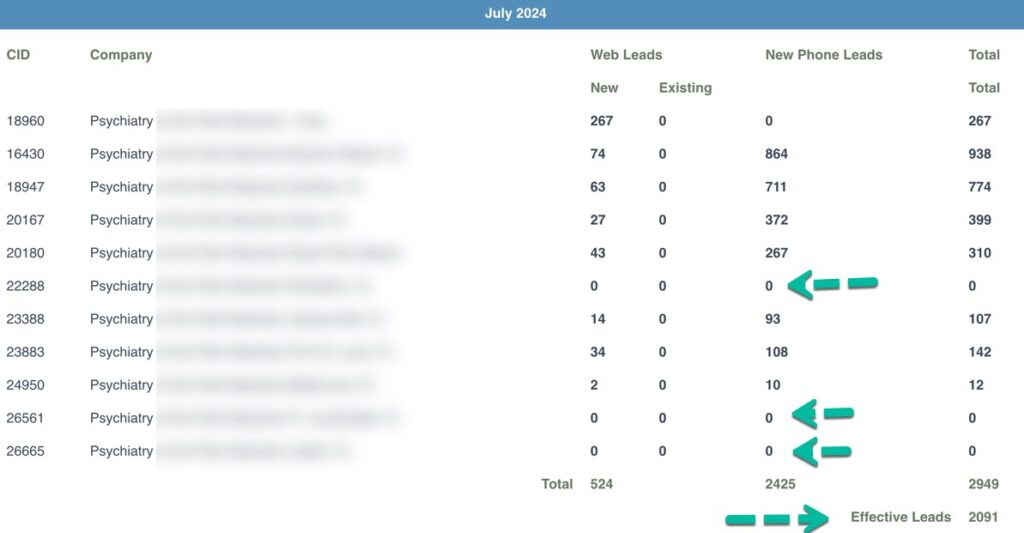Click the arrow pointing to Effective Leads

pyautogui.click(x=776, y=519)
